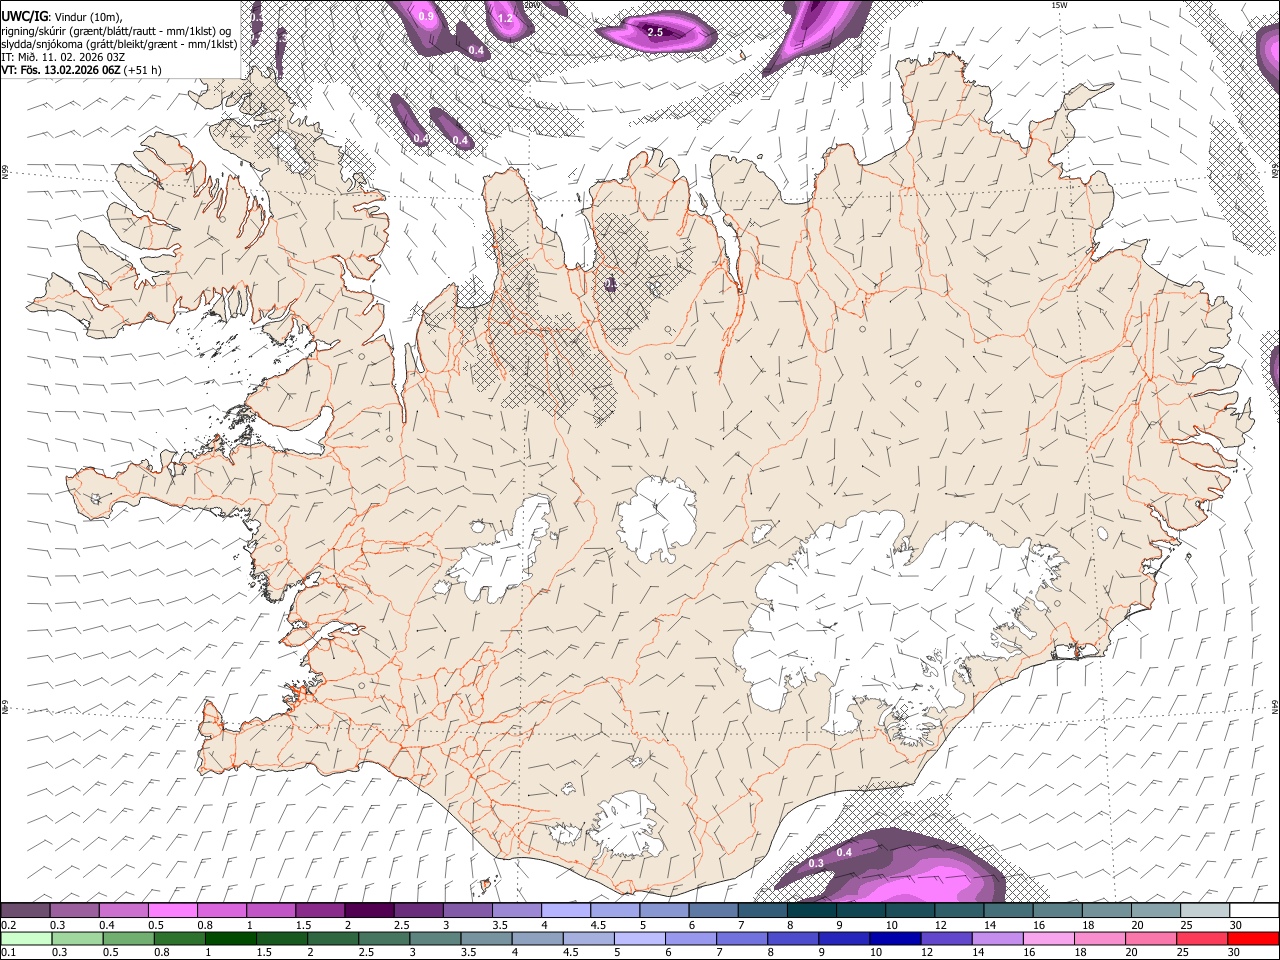Pick the dark navy blue swatch in lower legend row
The image size is (1280, 960).
tap(894, 939)
